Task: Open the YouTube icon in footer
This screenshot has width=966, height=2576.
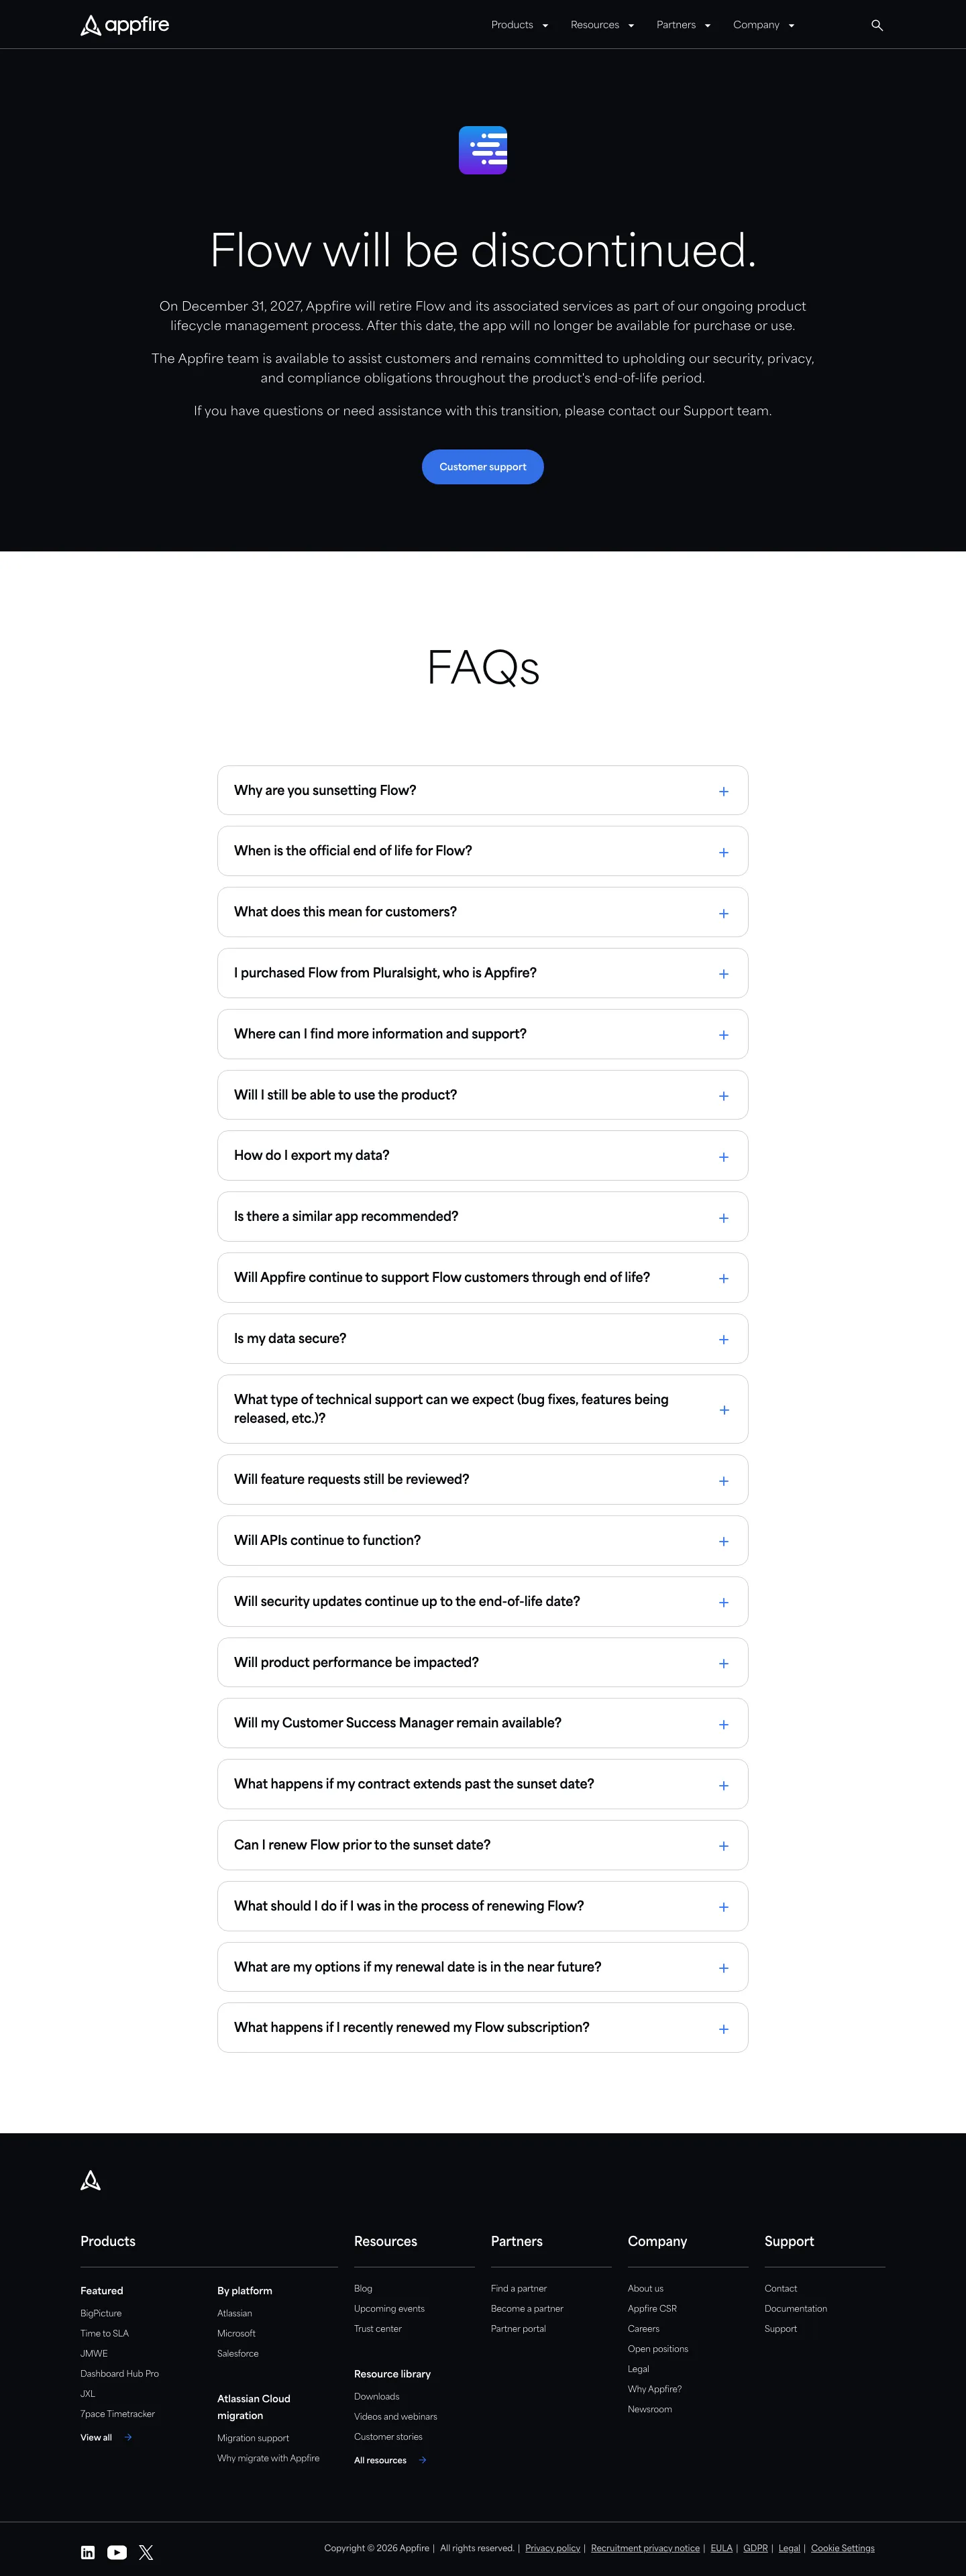Action: pyautogui.click(x=117, y=2552)
